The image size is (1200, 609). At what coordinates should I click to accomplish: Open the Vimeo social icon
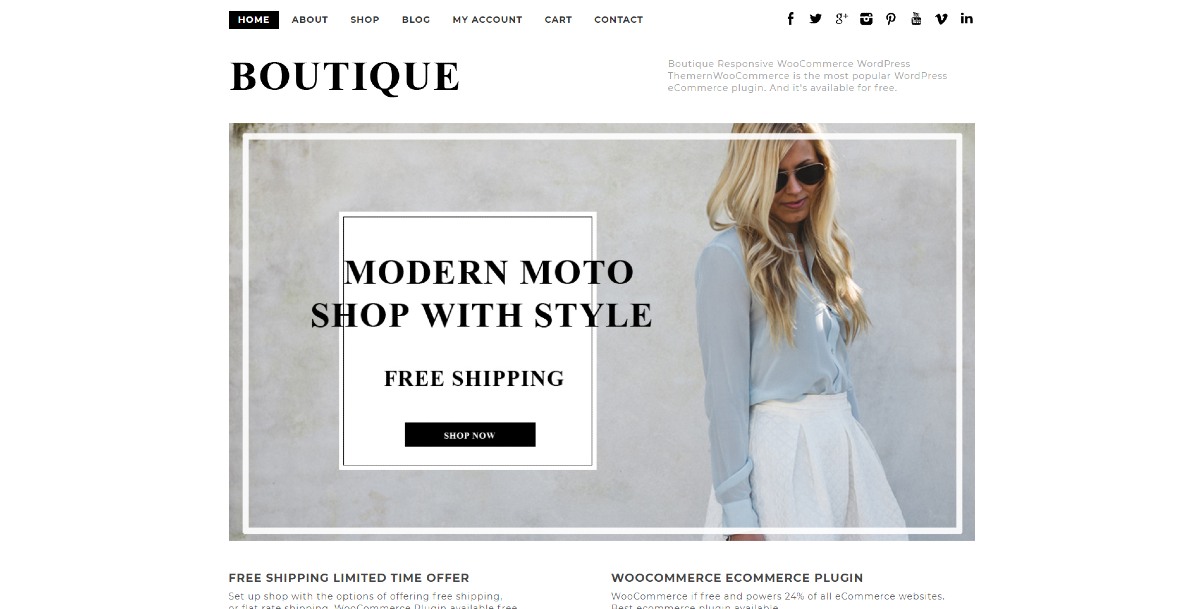pos(941,19)
